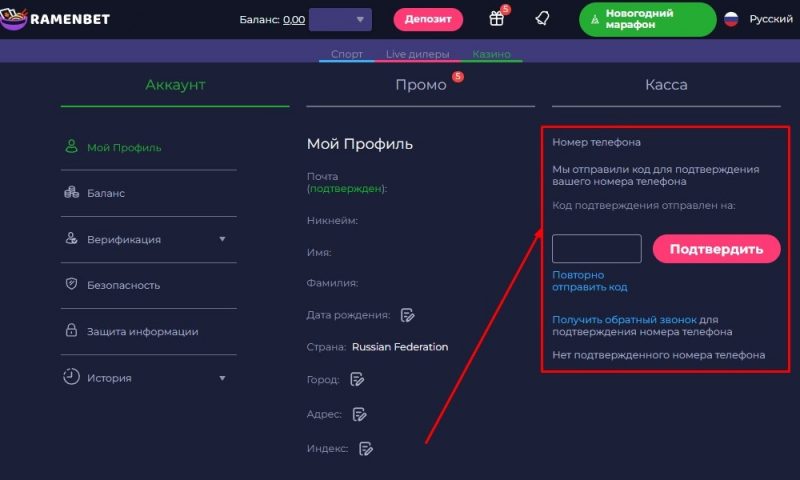The image size is (800, 480).
Task: Click the Мой Профиль person icon
Action: [x=71, y=147]
